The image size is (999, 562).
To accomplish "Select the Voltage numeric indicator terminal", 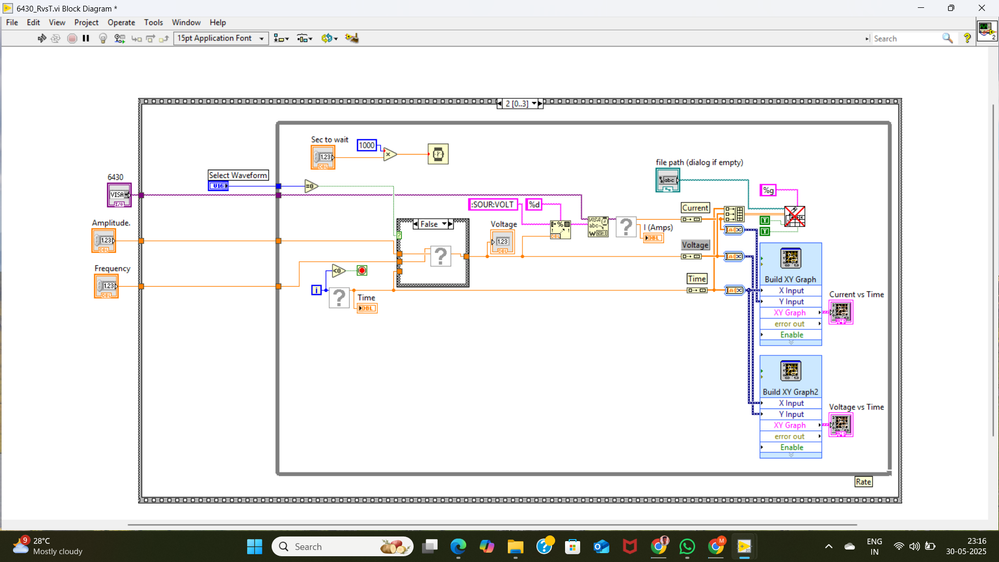I will (502, 242).
